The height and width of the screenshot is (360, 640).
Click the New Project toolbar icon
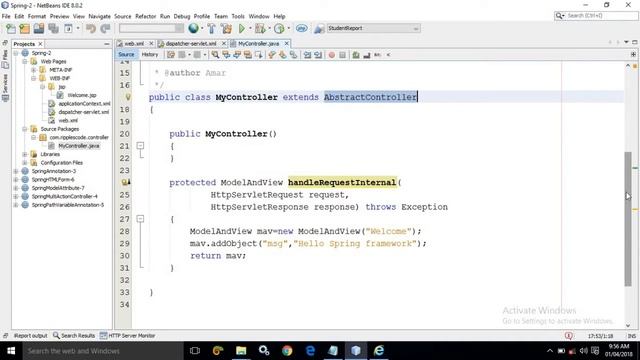coord(24,28)
